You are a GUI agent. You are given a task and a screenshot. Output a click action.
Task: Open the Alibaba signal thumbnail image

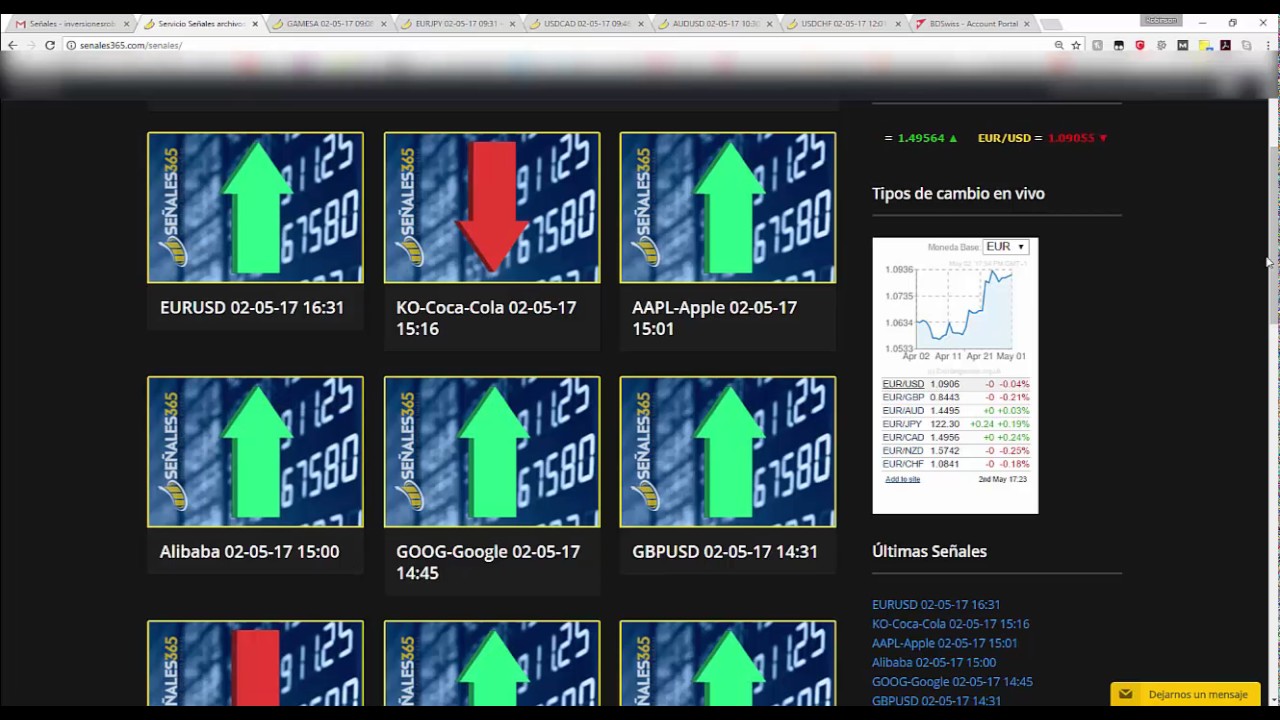click(255, 451)
